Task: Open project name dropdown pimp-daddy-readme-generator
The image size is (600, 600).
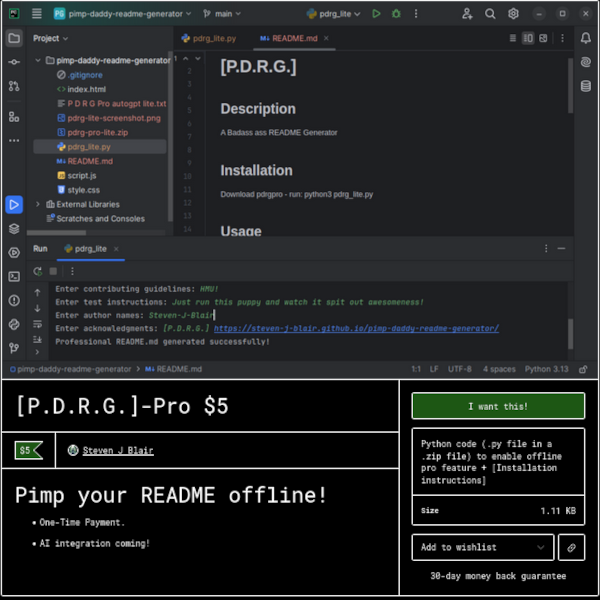Action: pyautogui.click(x=122, y=14)
